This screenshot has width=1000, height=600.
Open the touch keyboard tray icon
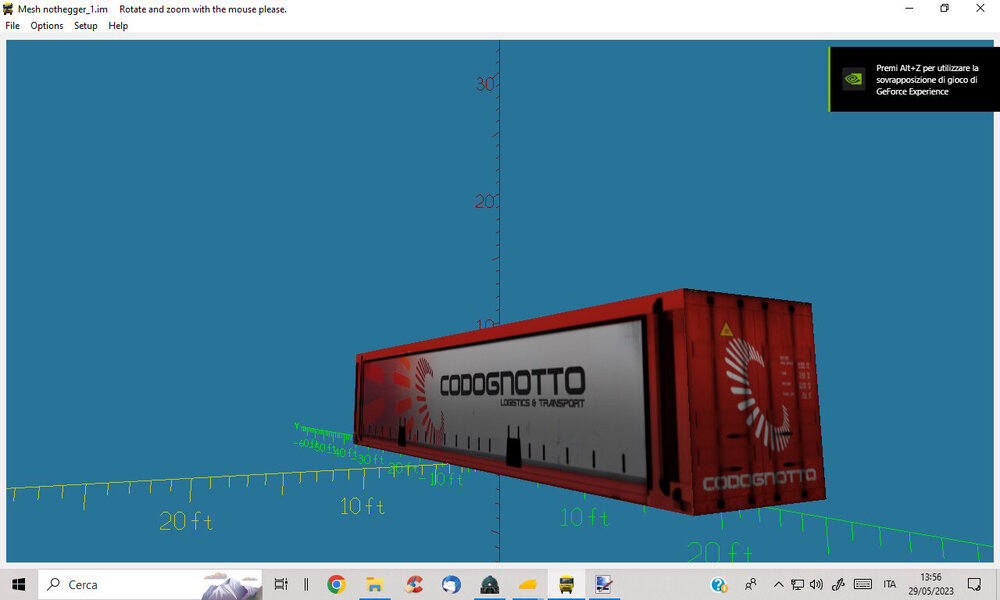(x=863, y=584)
